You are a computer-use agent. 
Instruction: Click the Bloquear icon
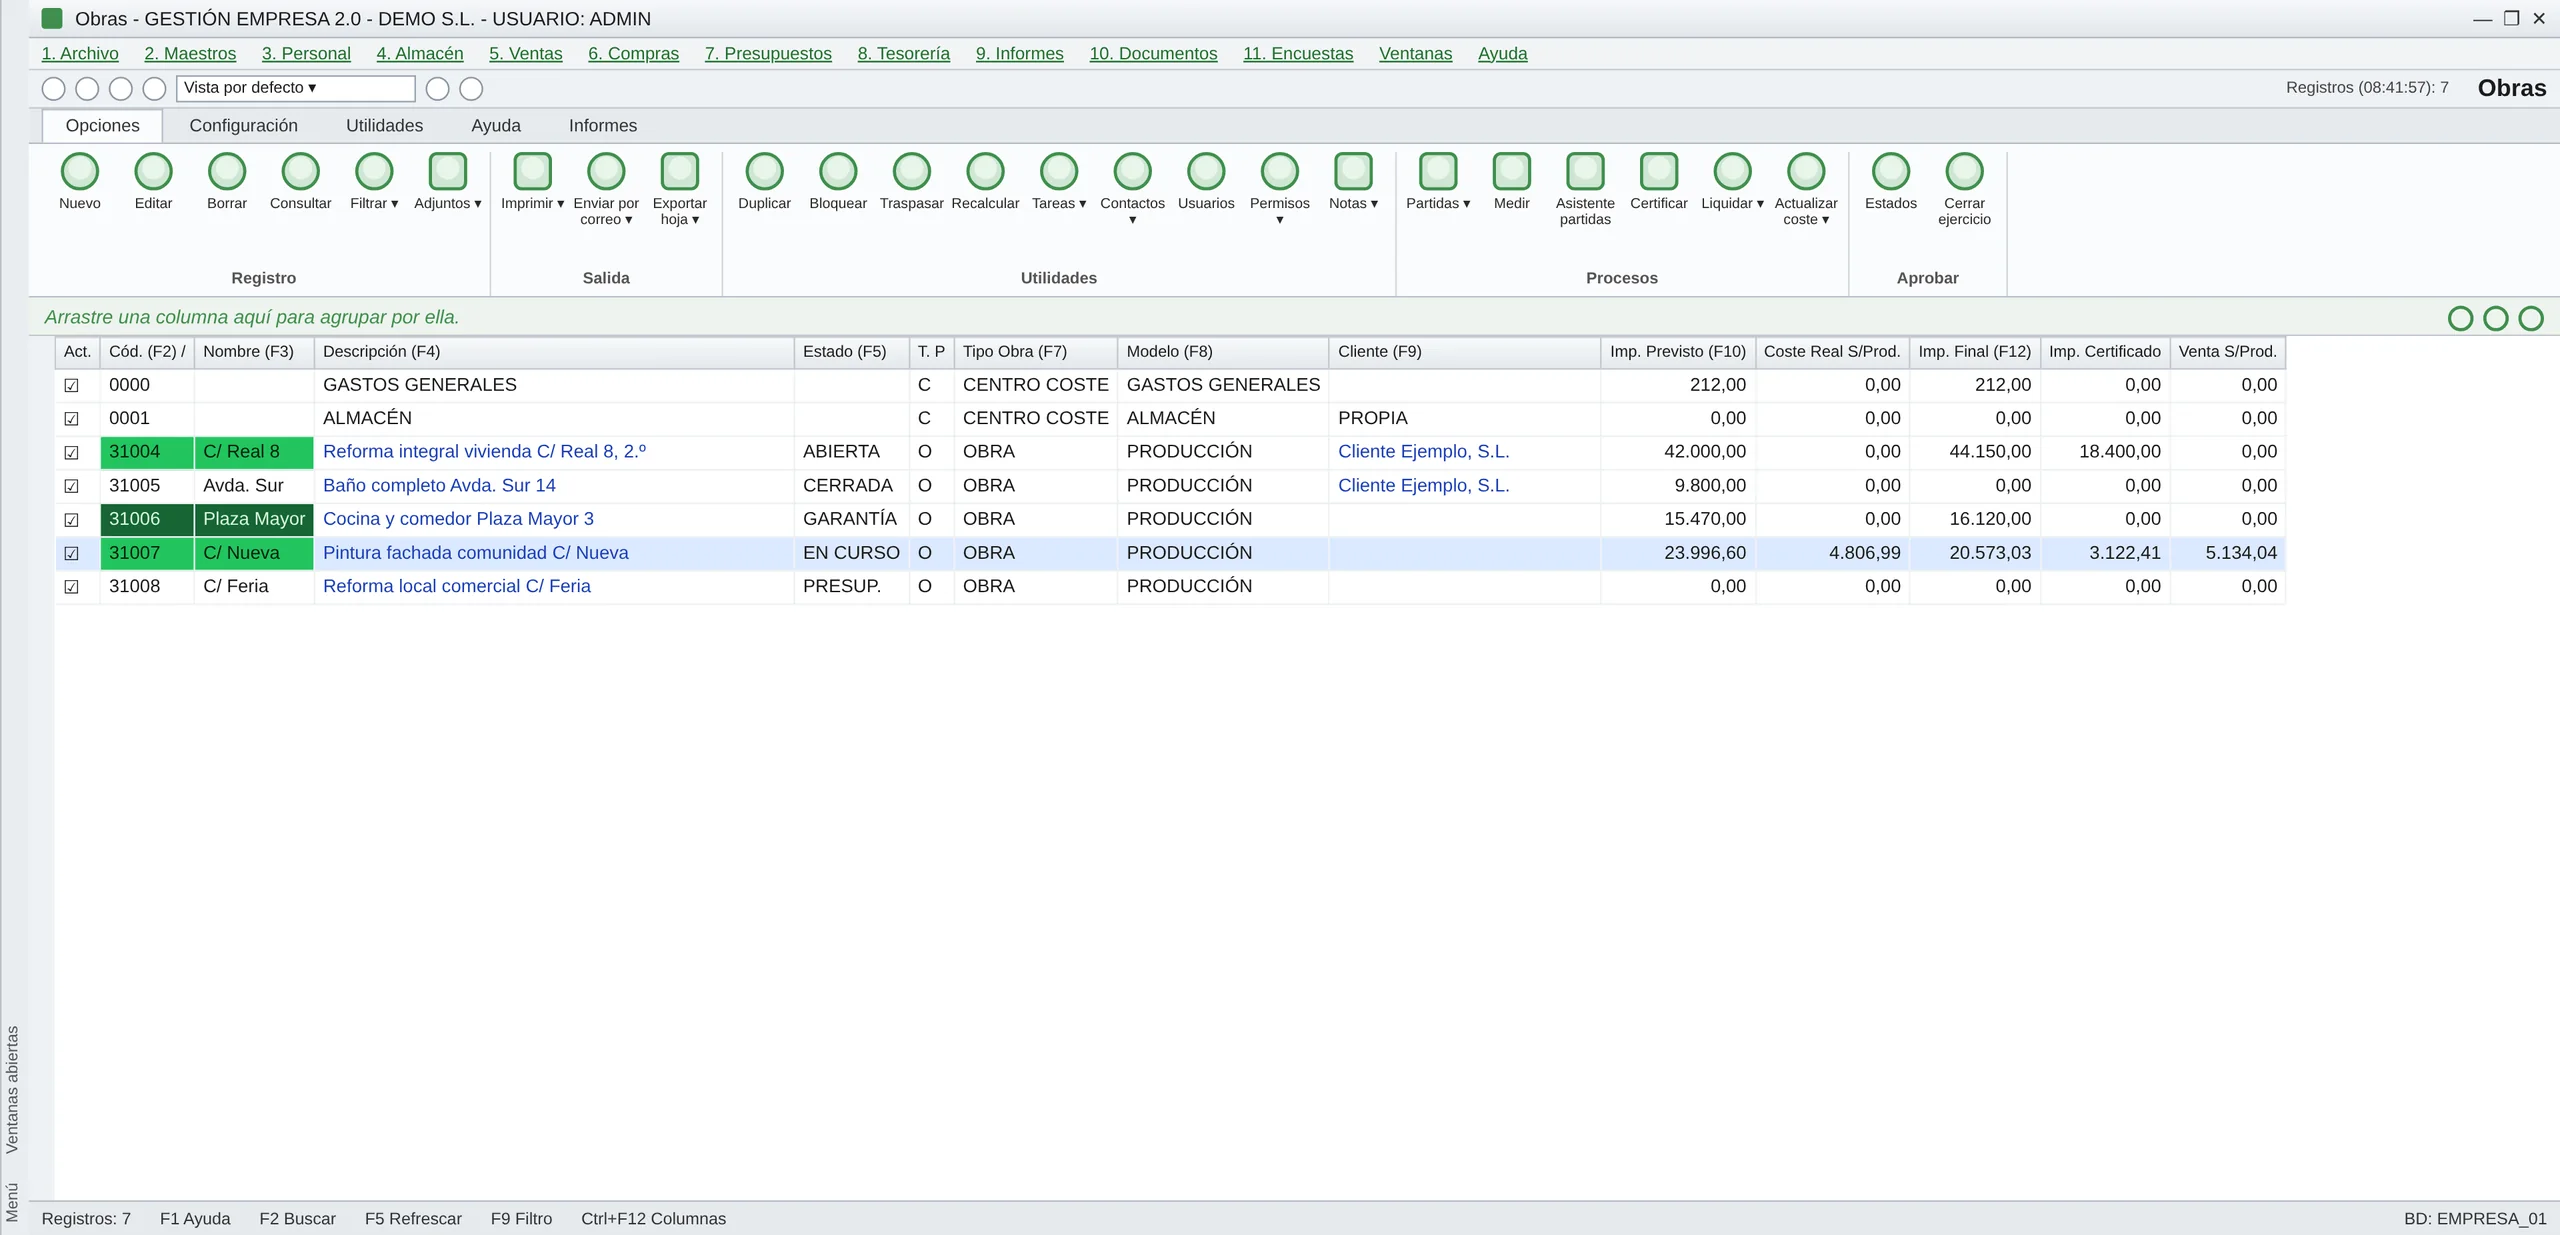tap(838, 171)
